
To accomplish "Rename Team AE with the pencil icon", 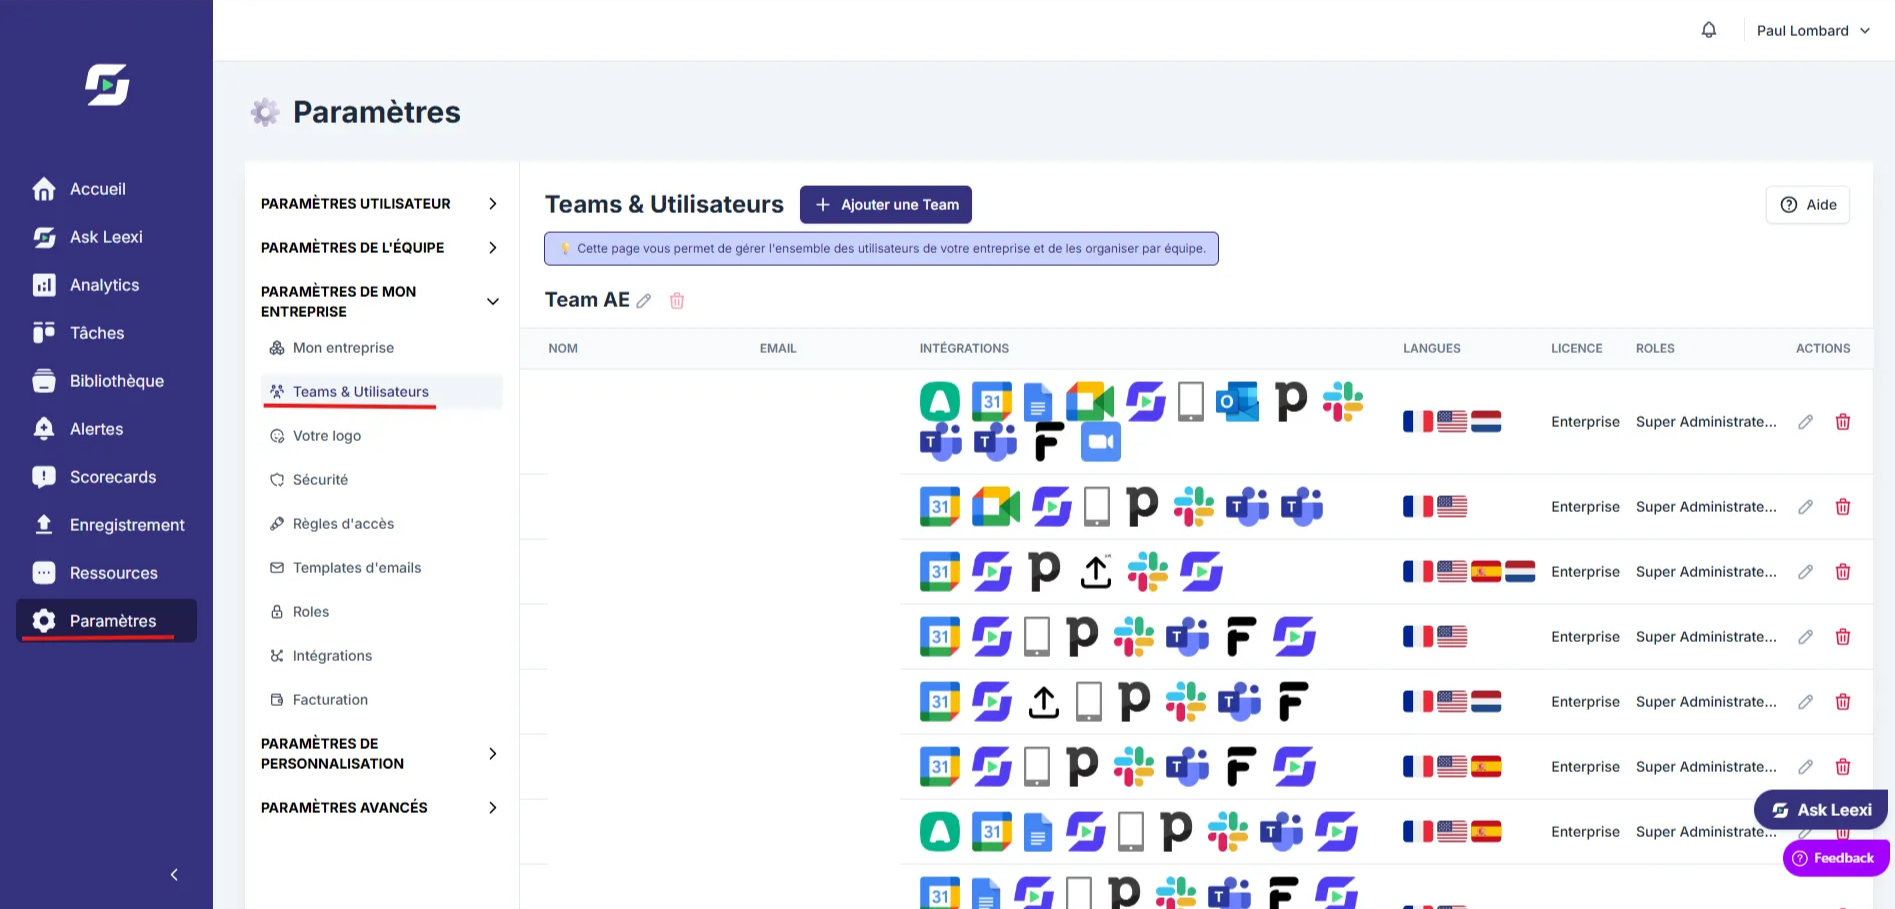I will click(x=644, y=301).
